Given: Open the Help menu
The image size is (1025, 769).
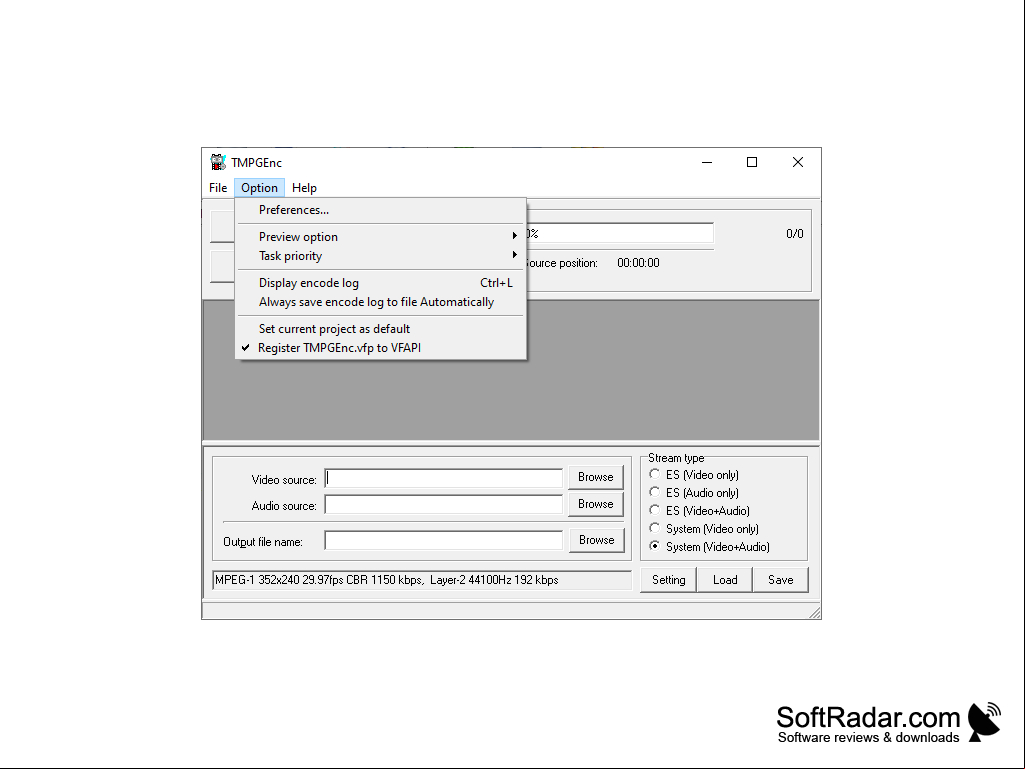Looking at the screenshot, I should pyautogui.click(x=304, y=188).
